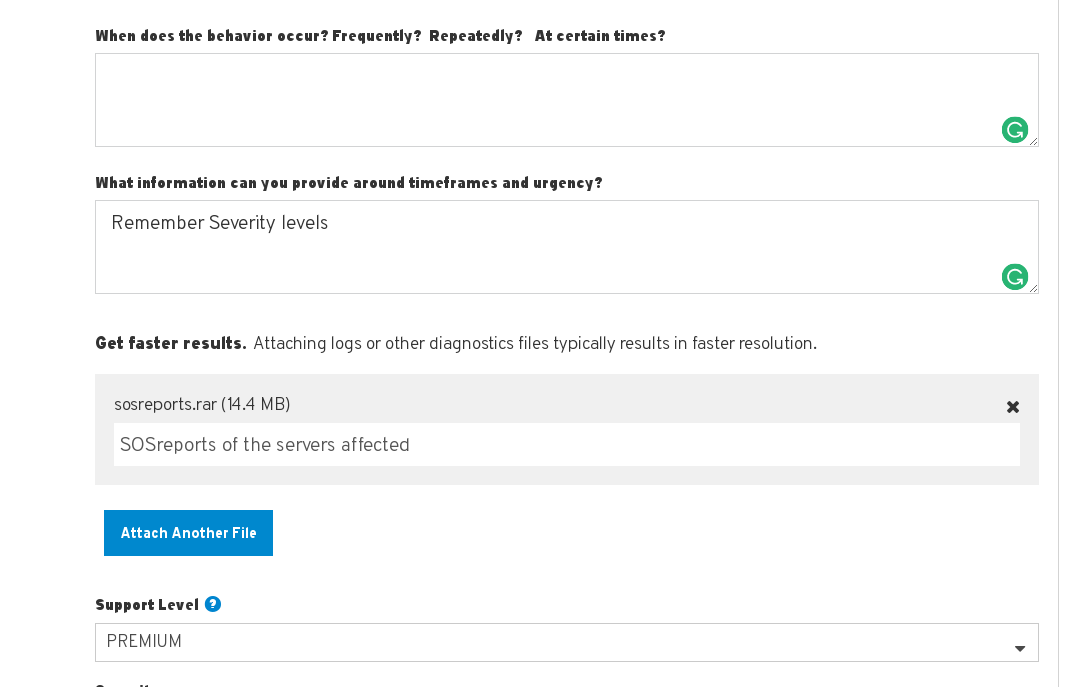This screenshot has width=1080, height=687.
Task: Click Grammarly icon in behavior occurrence textarea
Action: coord(1014,130)
